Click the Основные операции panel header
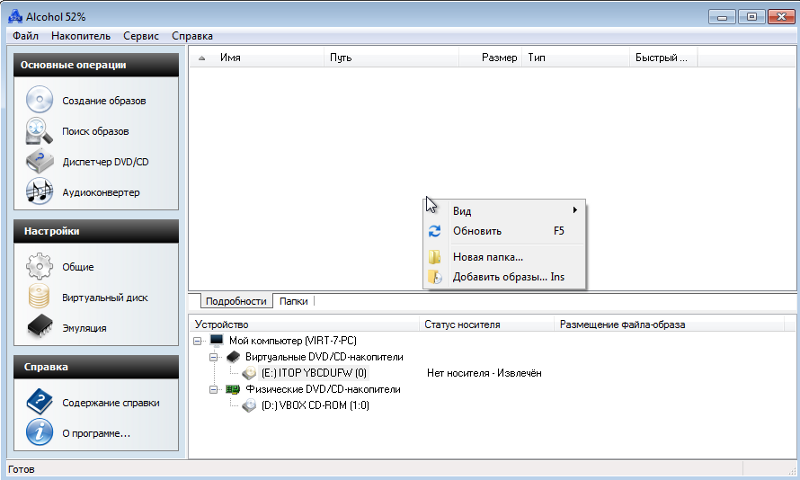 pos(96,65)
